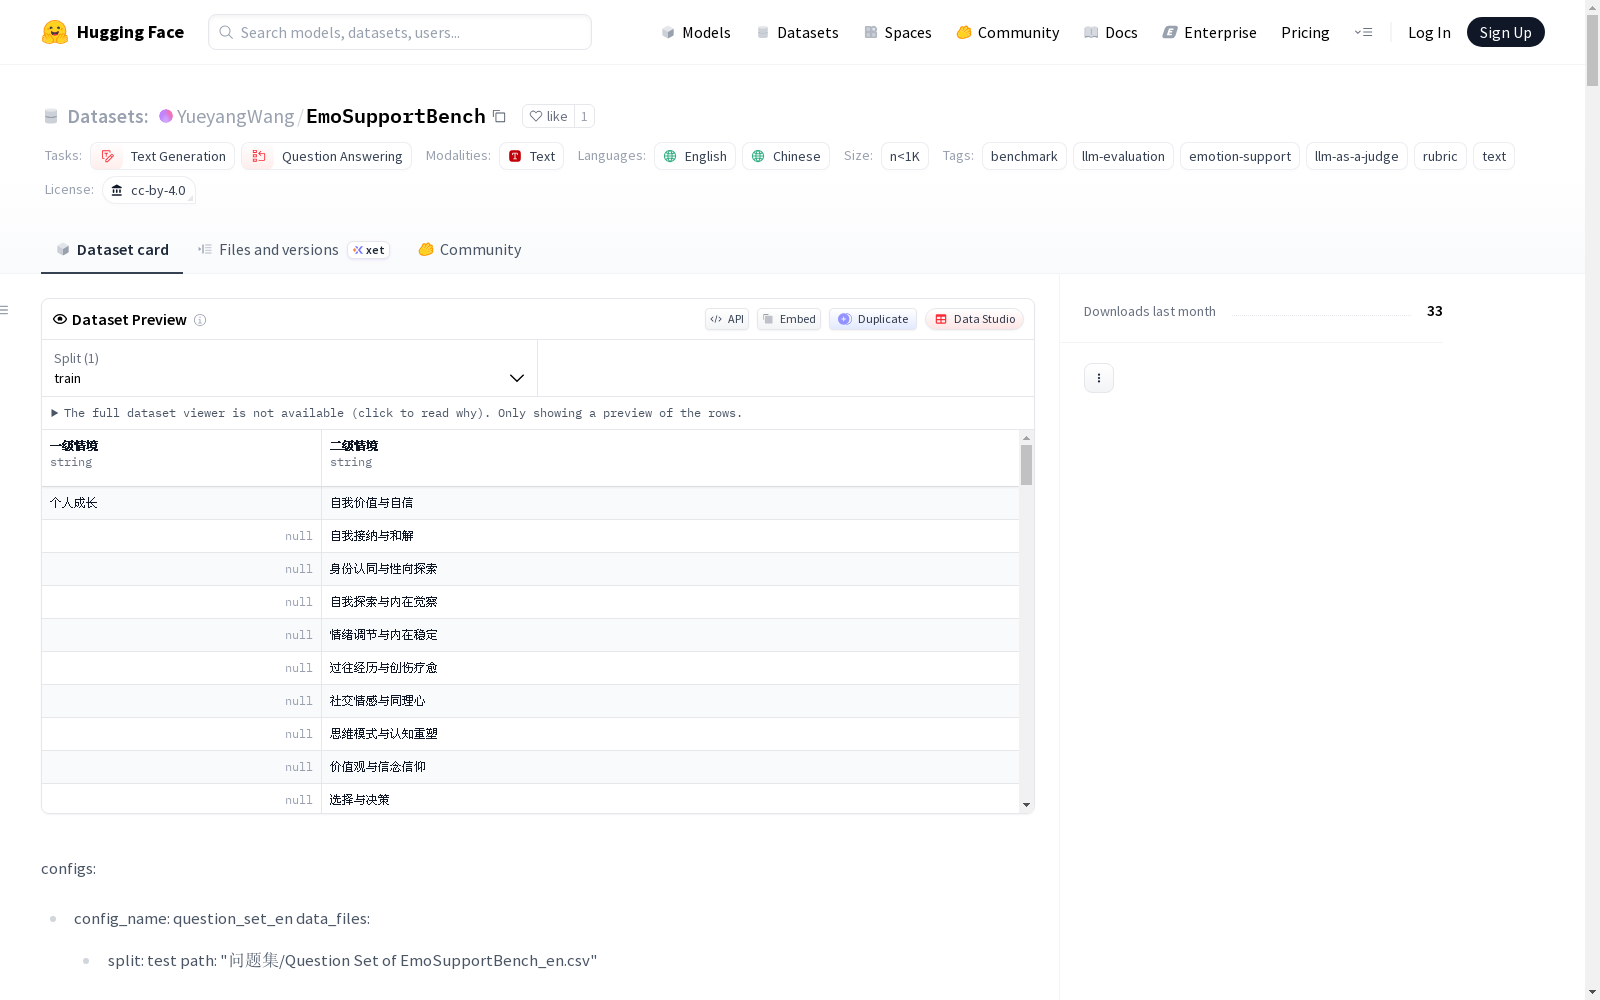The height and width of the screenshot is (1000, 1600).
Task: Open the dataset Community tab
Action: (470, 250)
